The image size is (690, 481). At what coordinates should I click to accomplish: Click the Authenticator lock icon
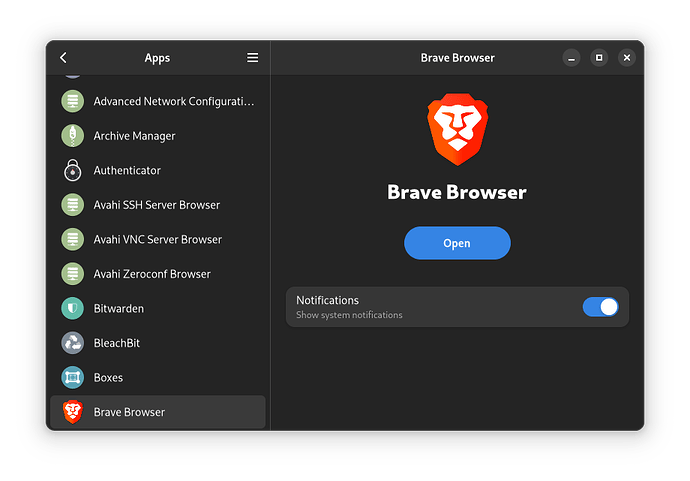click(73, 170)
